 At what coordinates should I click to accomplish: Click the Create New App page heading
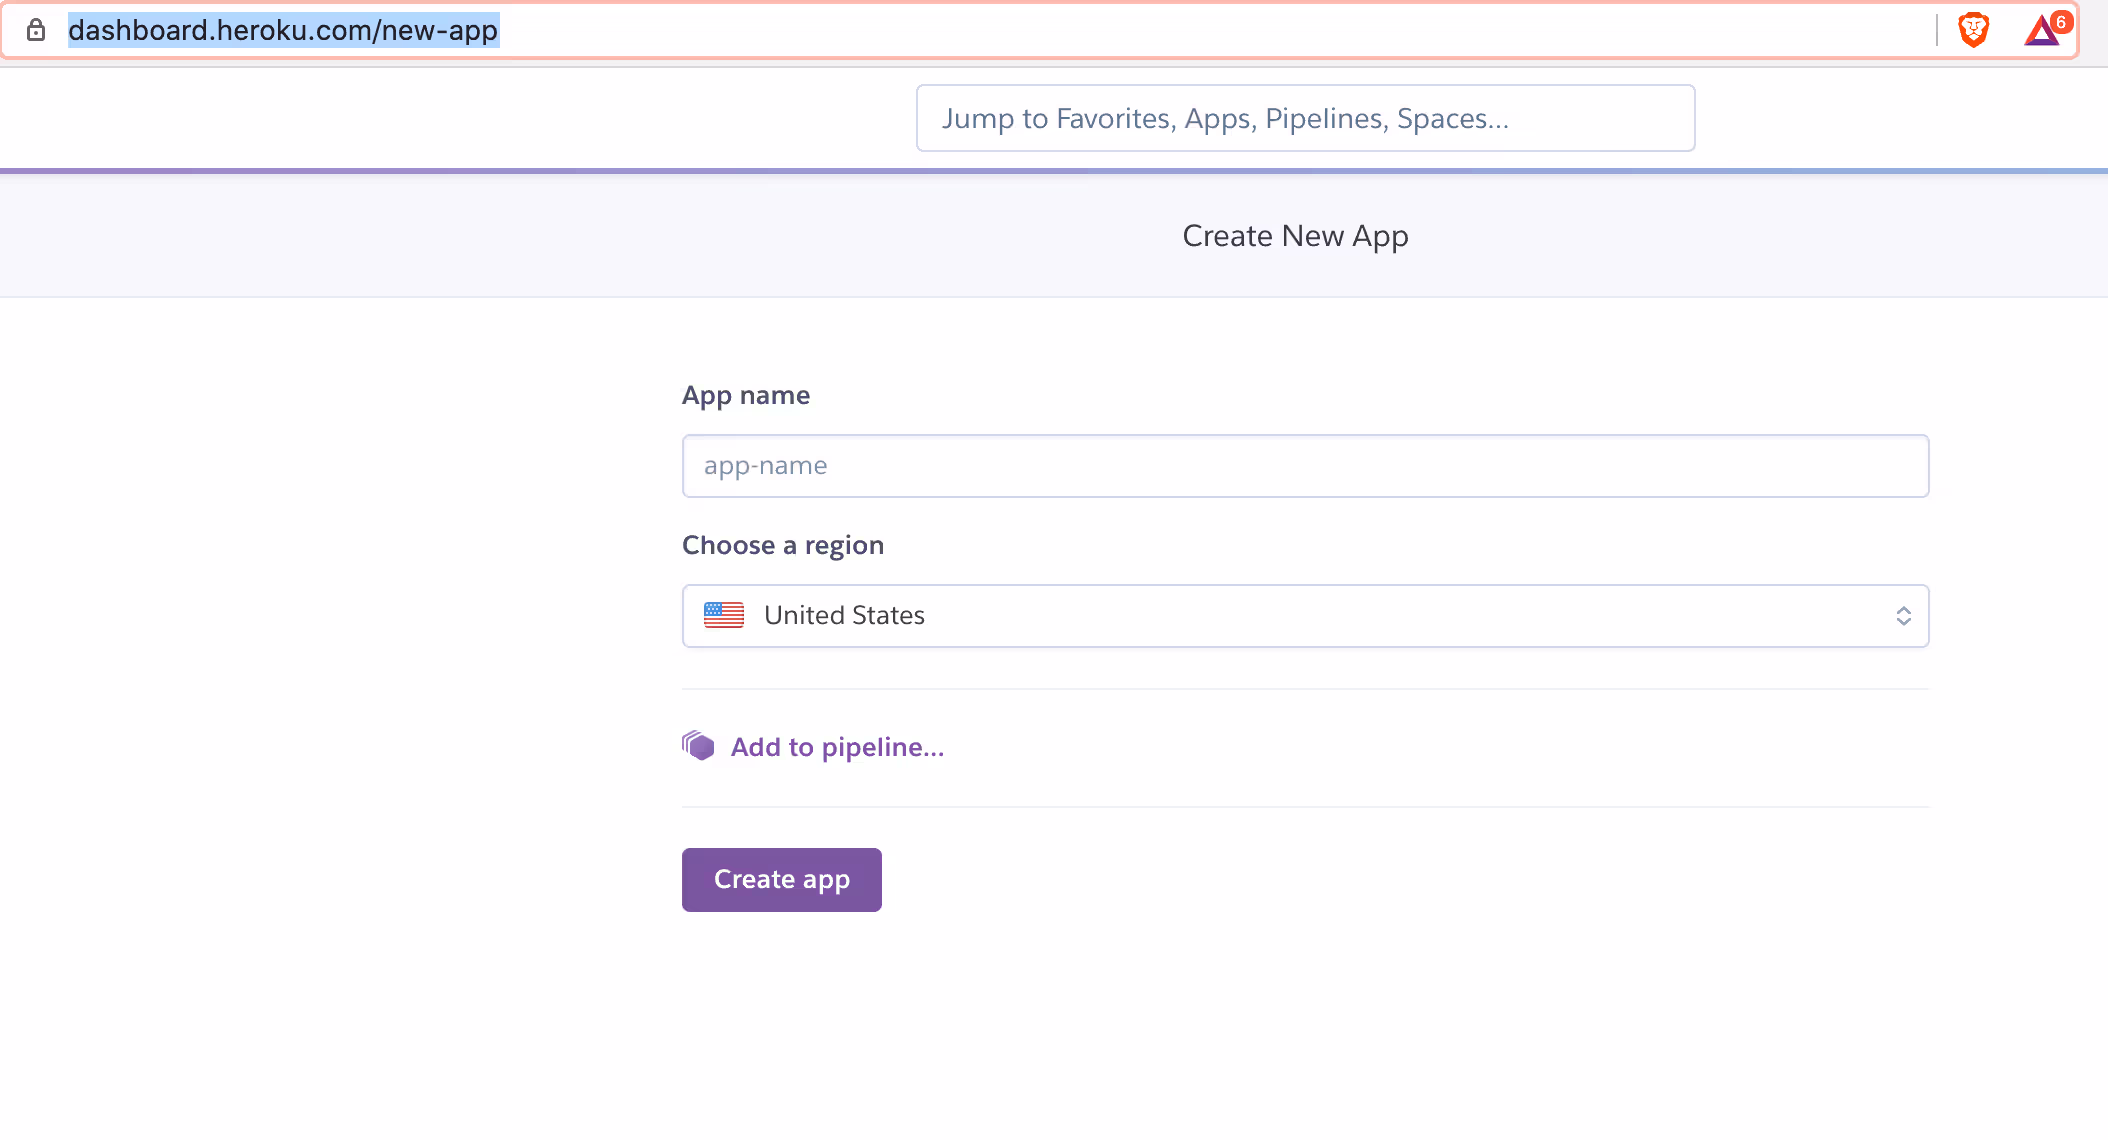pyautogui.click(x=1295, y=235)
